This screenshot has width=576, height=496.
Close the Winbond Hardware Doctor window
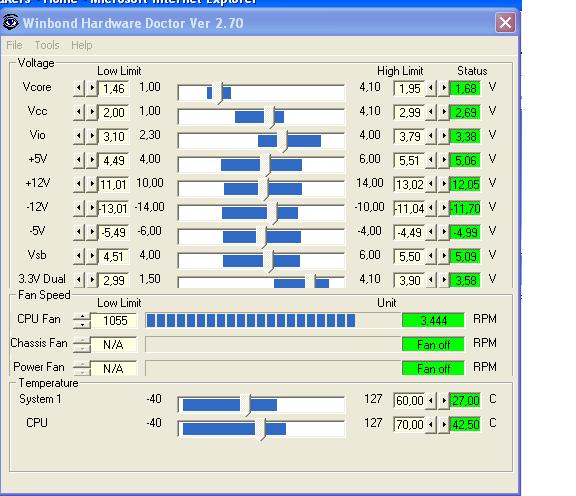coord(505,23)
